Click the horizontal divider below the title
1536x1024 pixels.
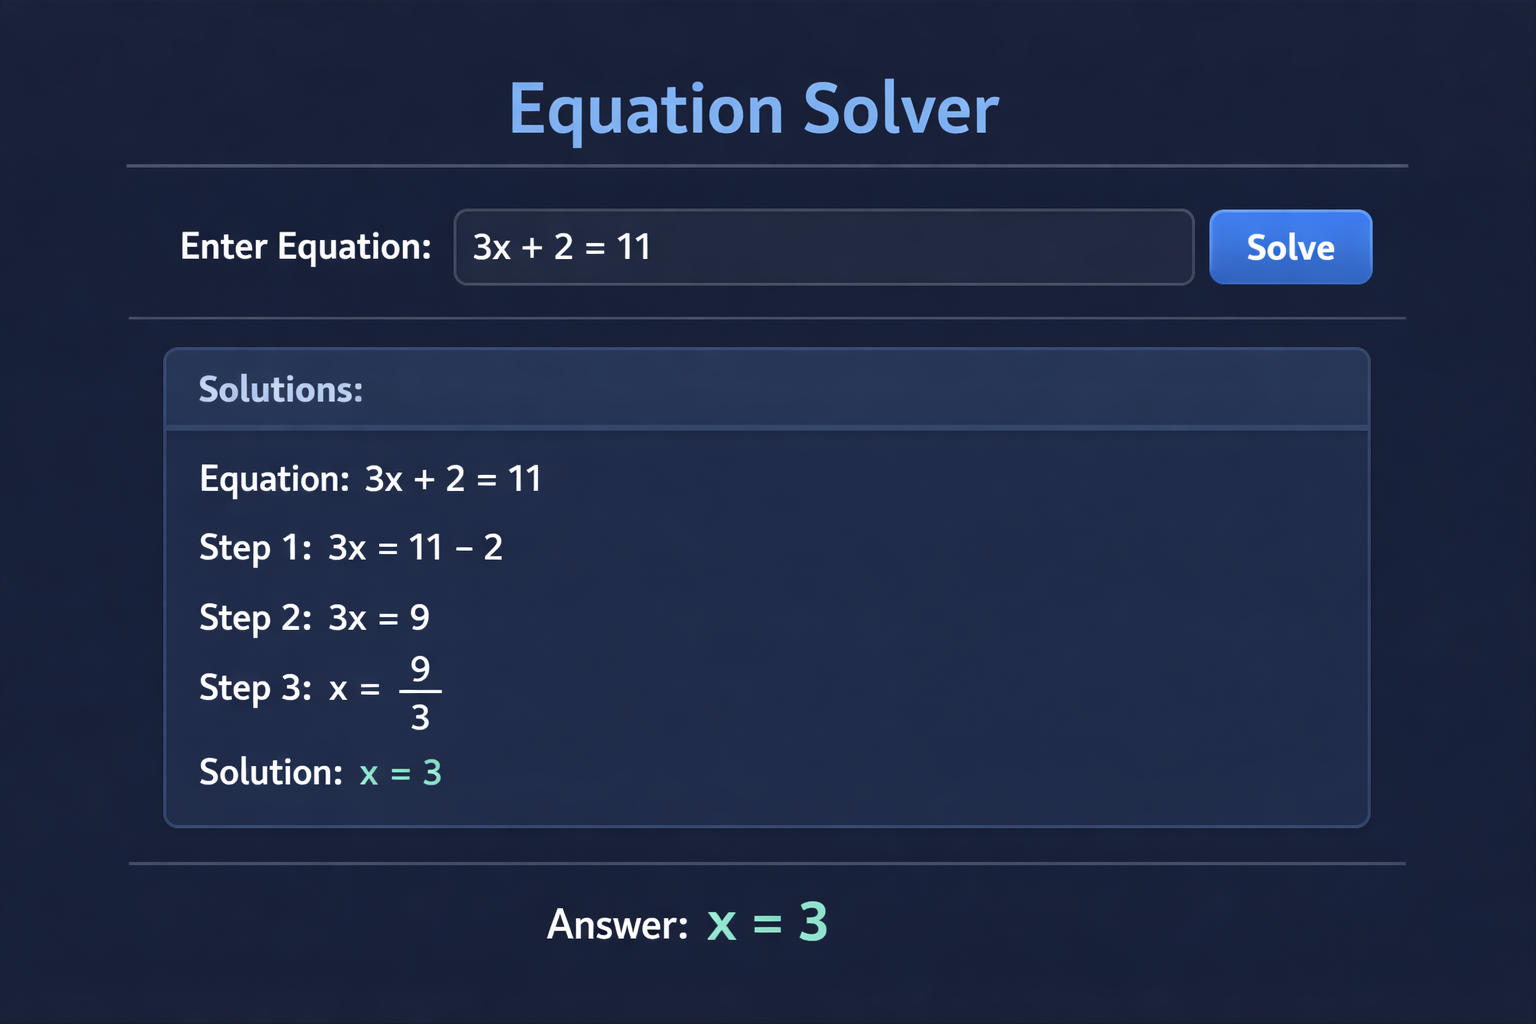766,165
